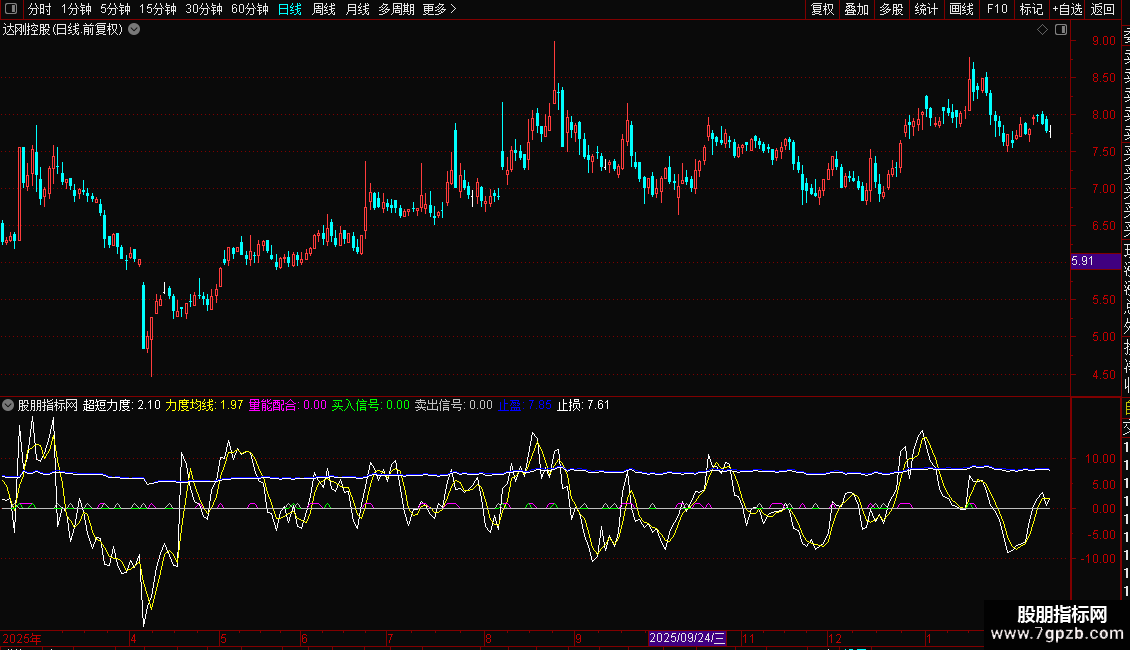
Task: Open F10 company info
Action: (997, 9)
